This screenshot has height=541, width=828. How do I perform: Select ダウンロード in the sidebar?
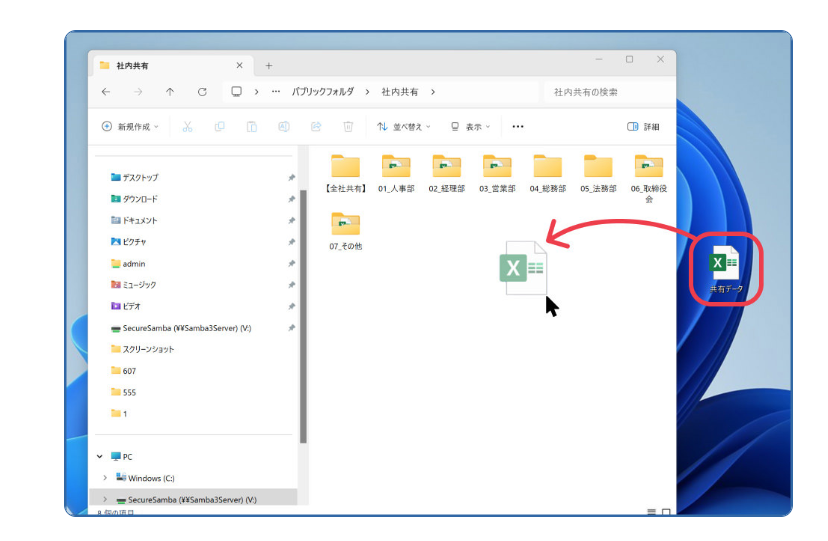tap(139, 199)
